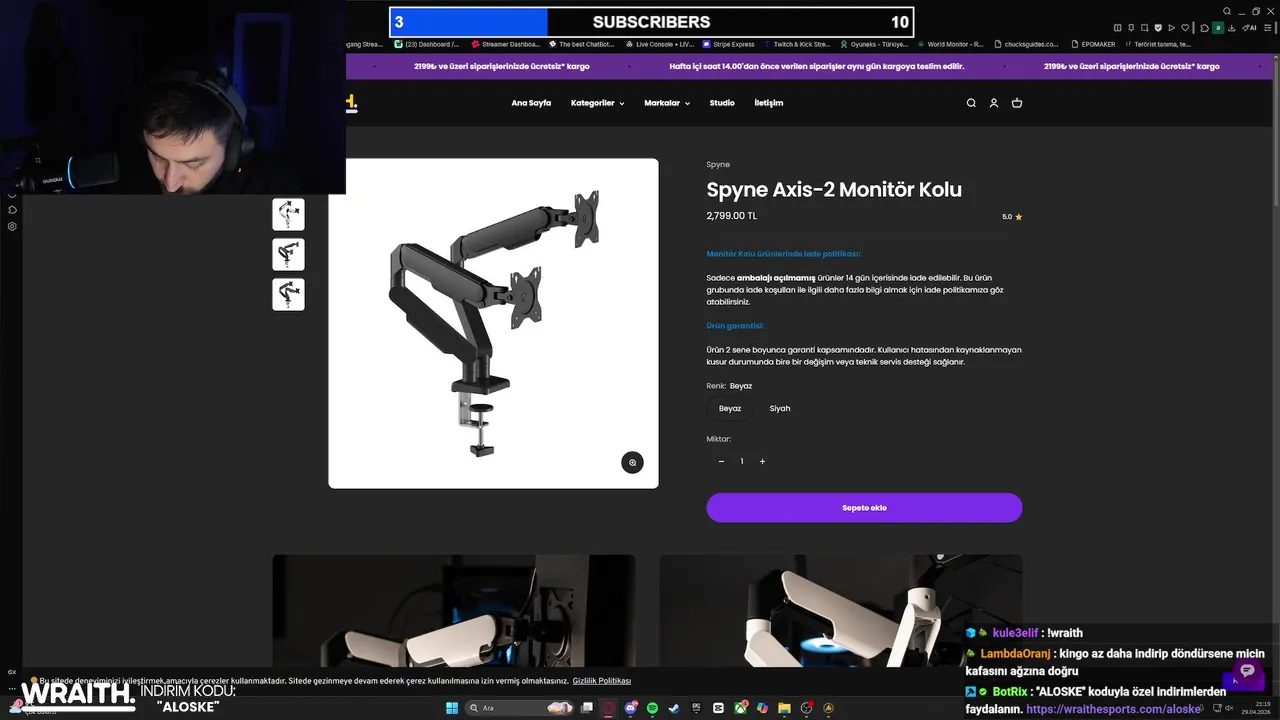
Task: Select the first product thumbnail
Action: (x=288, y=214)
